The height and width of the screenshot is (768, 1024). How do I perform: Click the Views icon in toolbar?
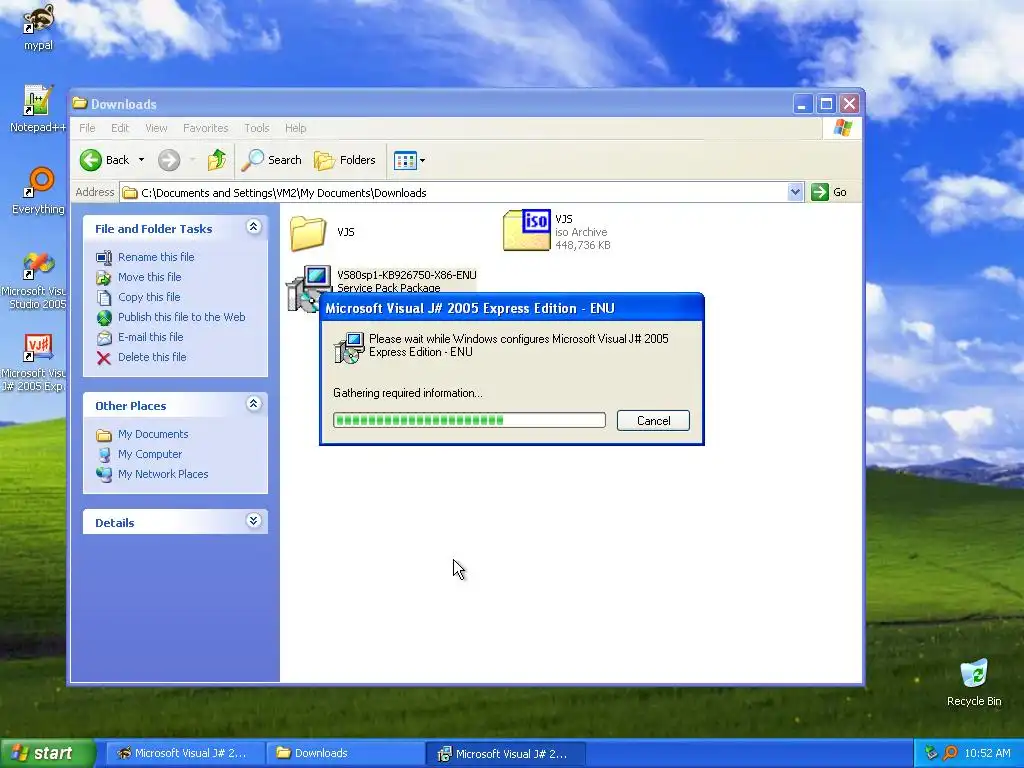pos(405,160)
